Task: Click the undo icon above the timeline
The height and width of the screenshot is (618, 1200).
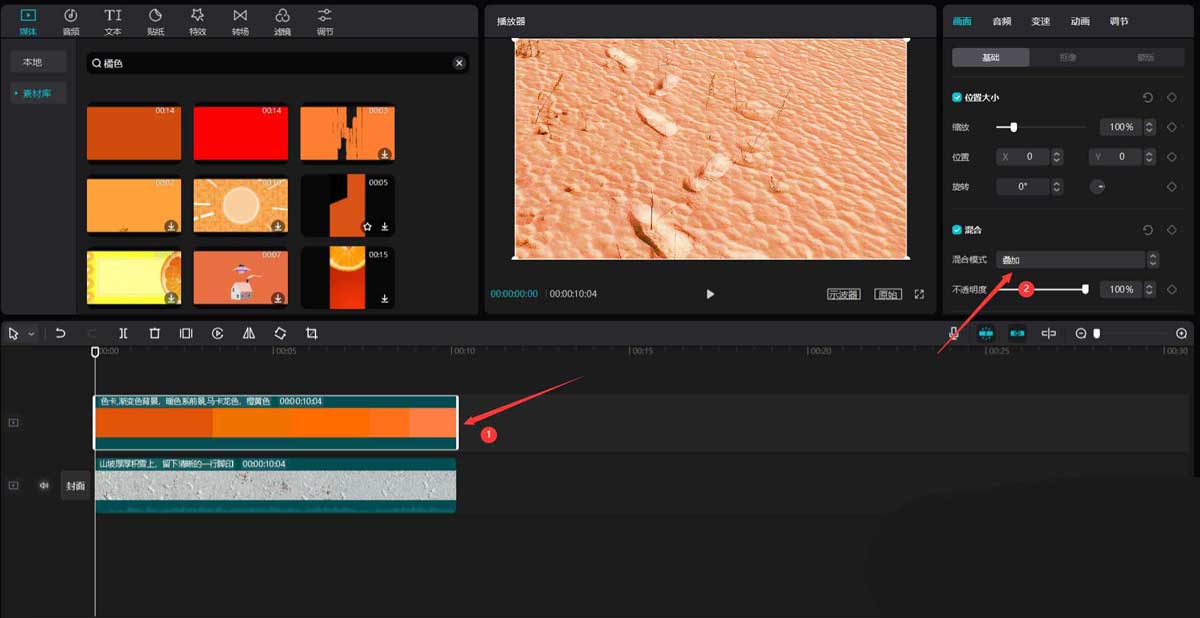Action: 60,332
